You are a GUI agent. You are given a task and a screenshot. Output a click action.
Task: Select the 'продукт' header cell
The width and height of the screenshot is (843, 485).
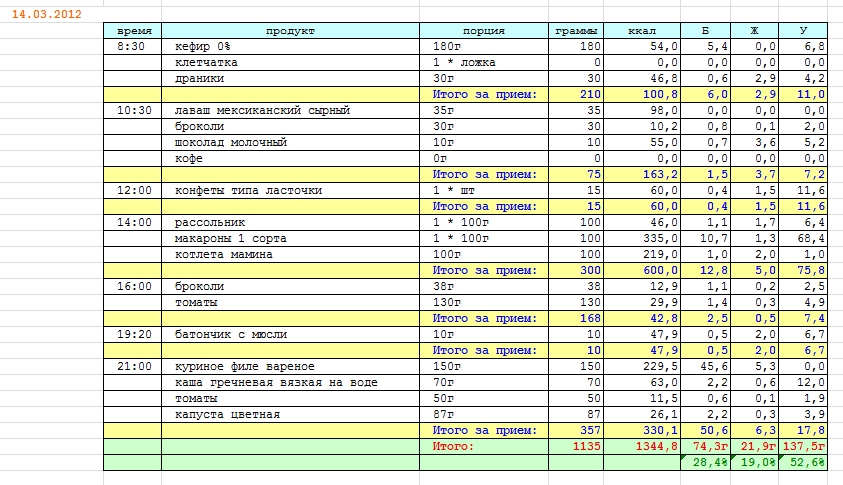[290, 30]
